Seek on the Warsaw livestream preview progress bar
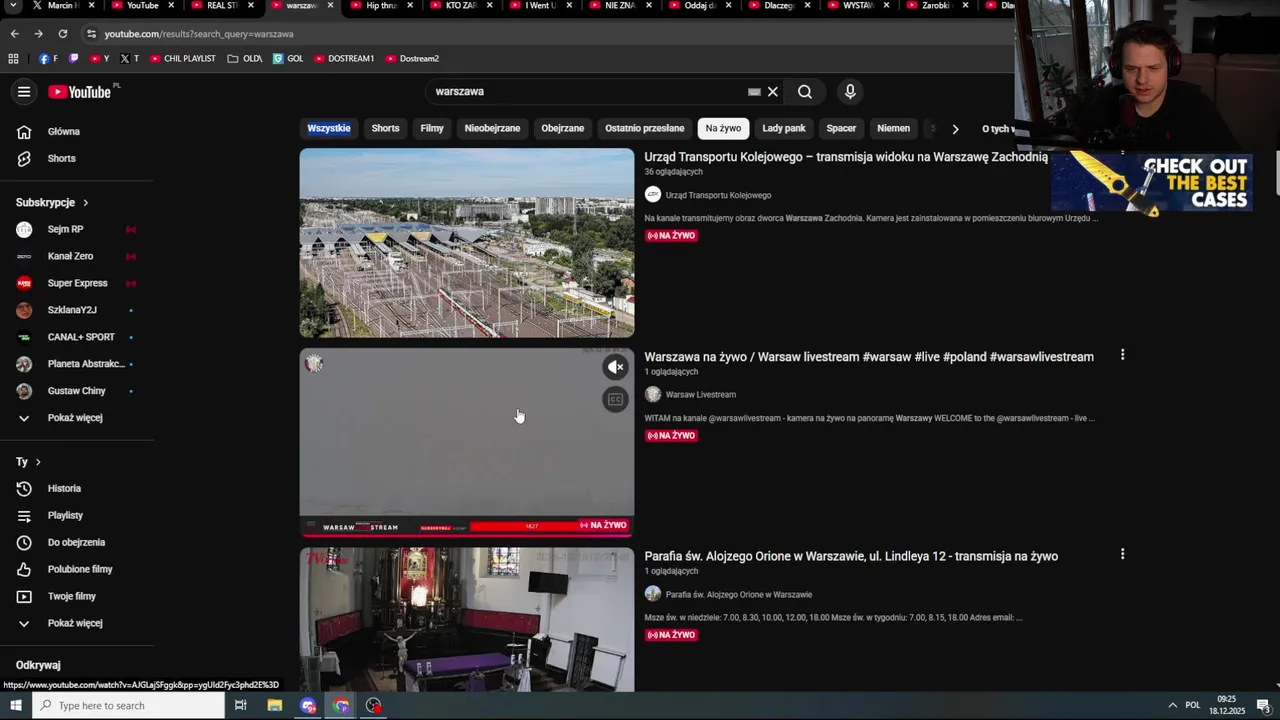 point(467,536)
